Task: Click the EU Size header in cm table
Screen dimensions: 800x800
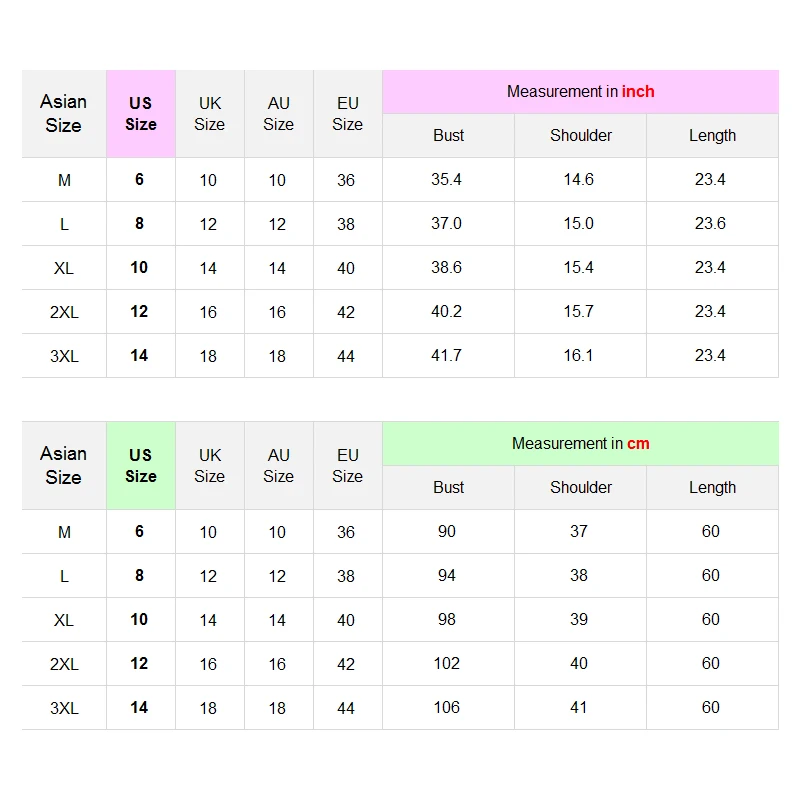Action: (348, 465)
